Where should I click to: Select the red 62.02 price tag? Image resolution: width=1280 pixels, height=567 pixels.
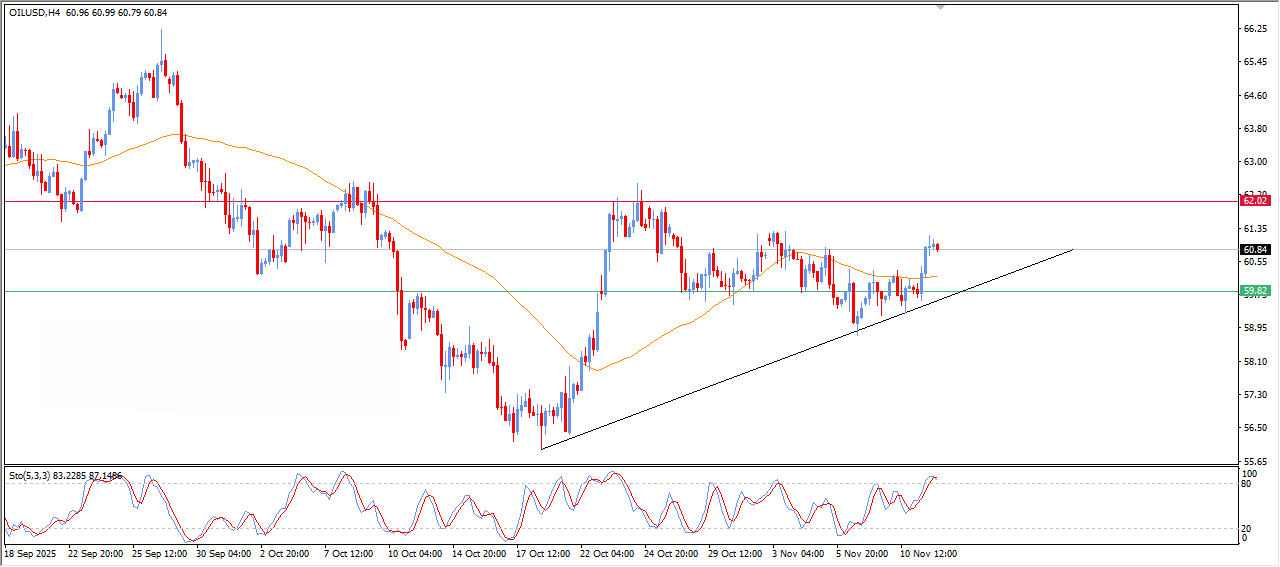coord(1254,201)
